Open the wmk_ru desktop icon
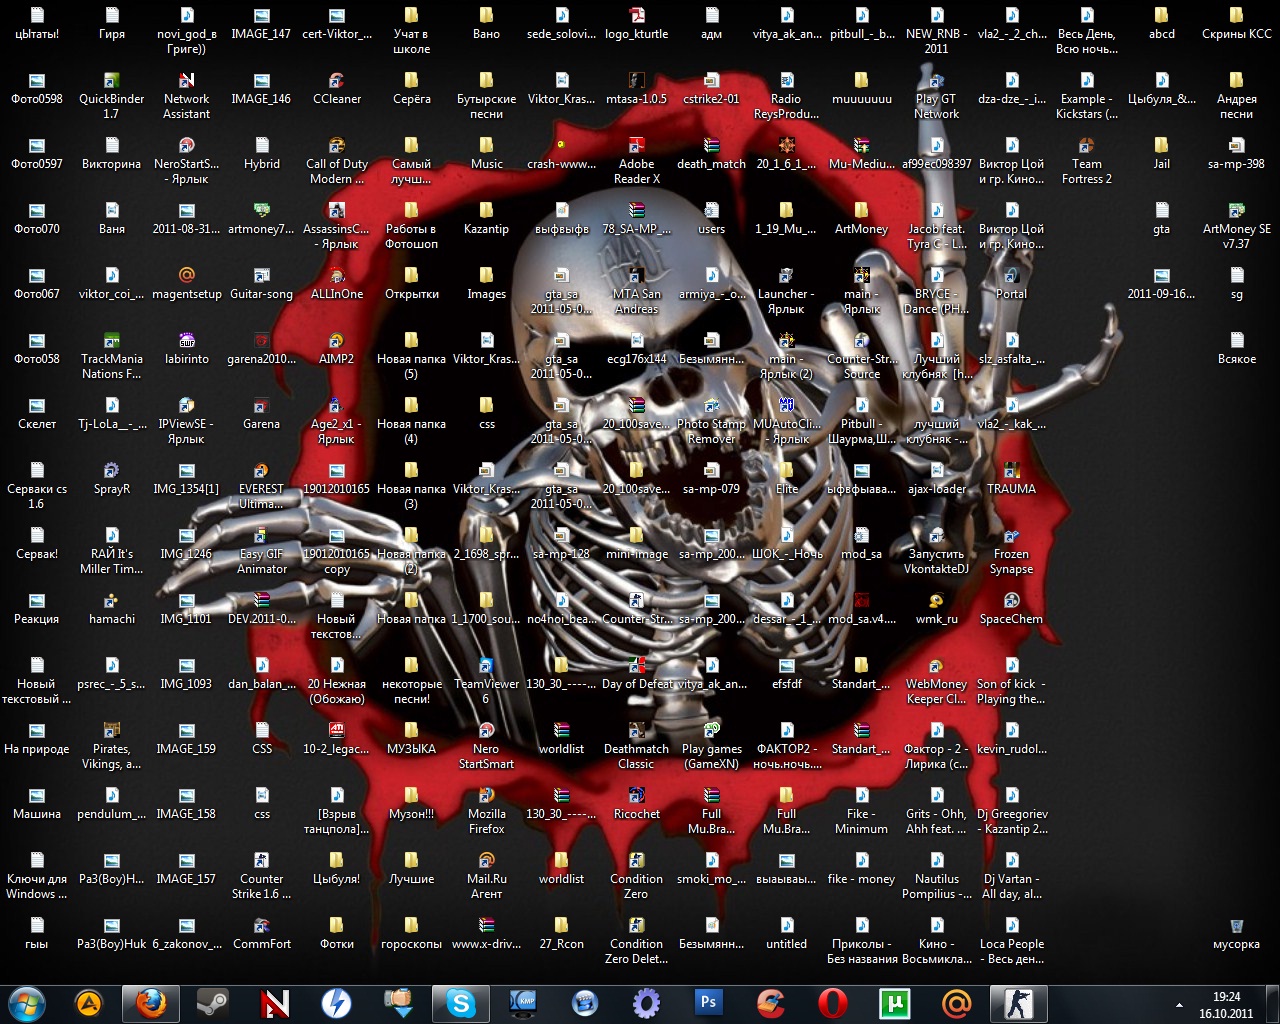1280x1024 pixels. click(x=937, y=609)
